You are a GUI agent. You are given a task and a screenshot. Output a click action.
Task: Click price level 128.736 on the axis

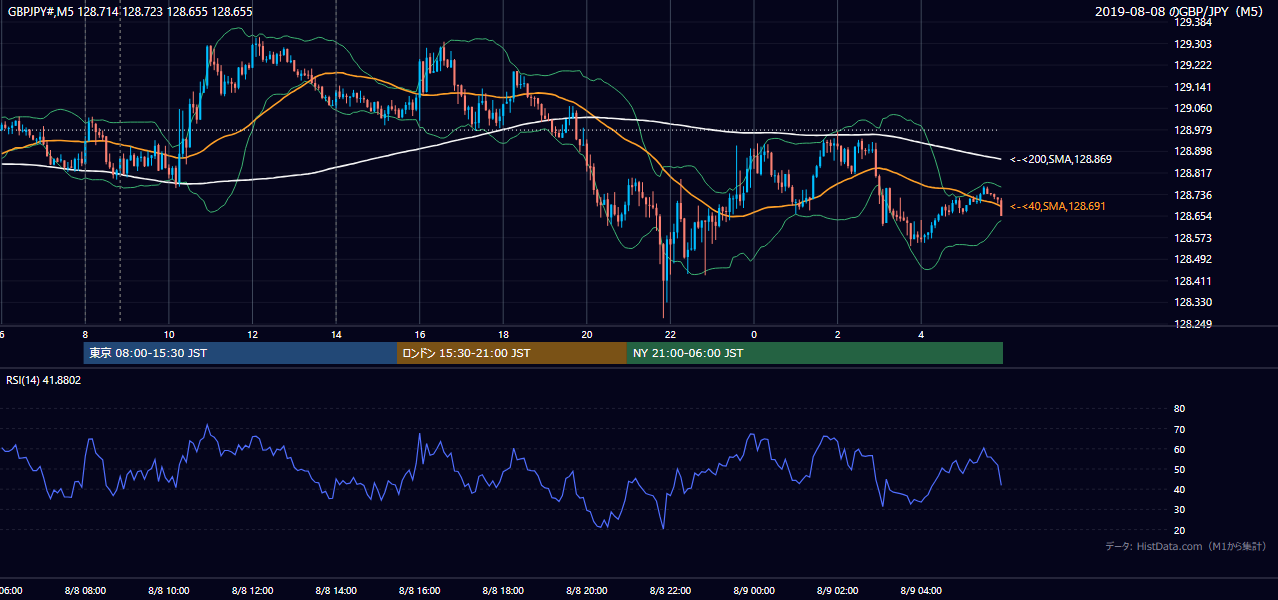(1192, 195)
